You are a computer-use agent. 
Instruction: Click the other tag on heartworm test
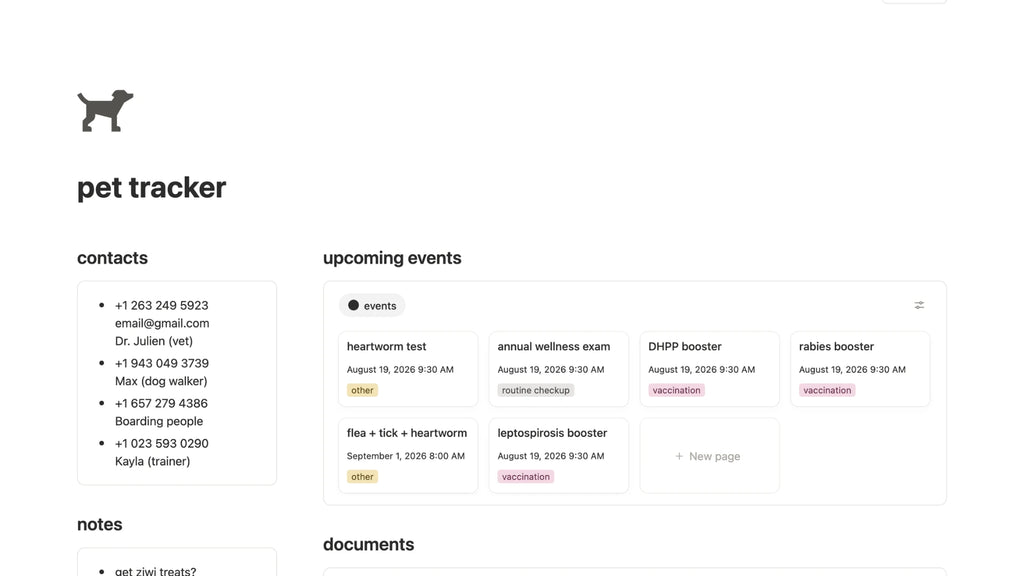tap(362, 390)
